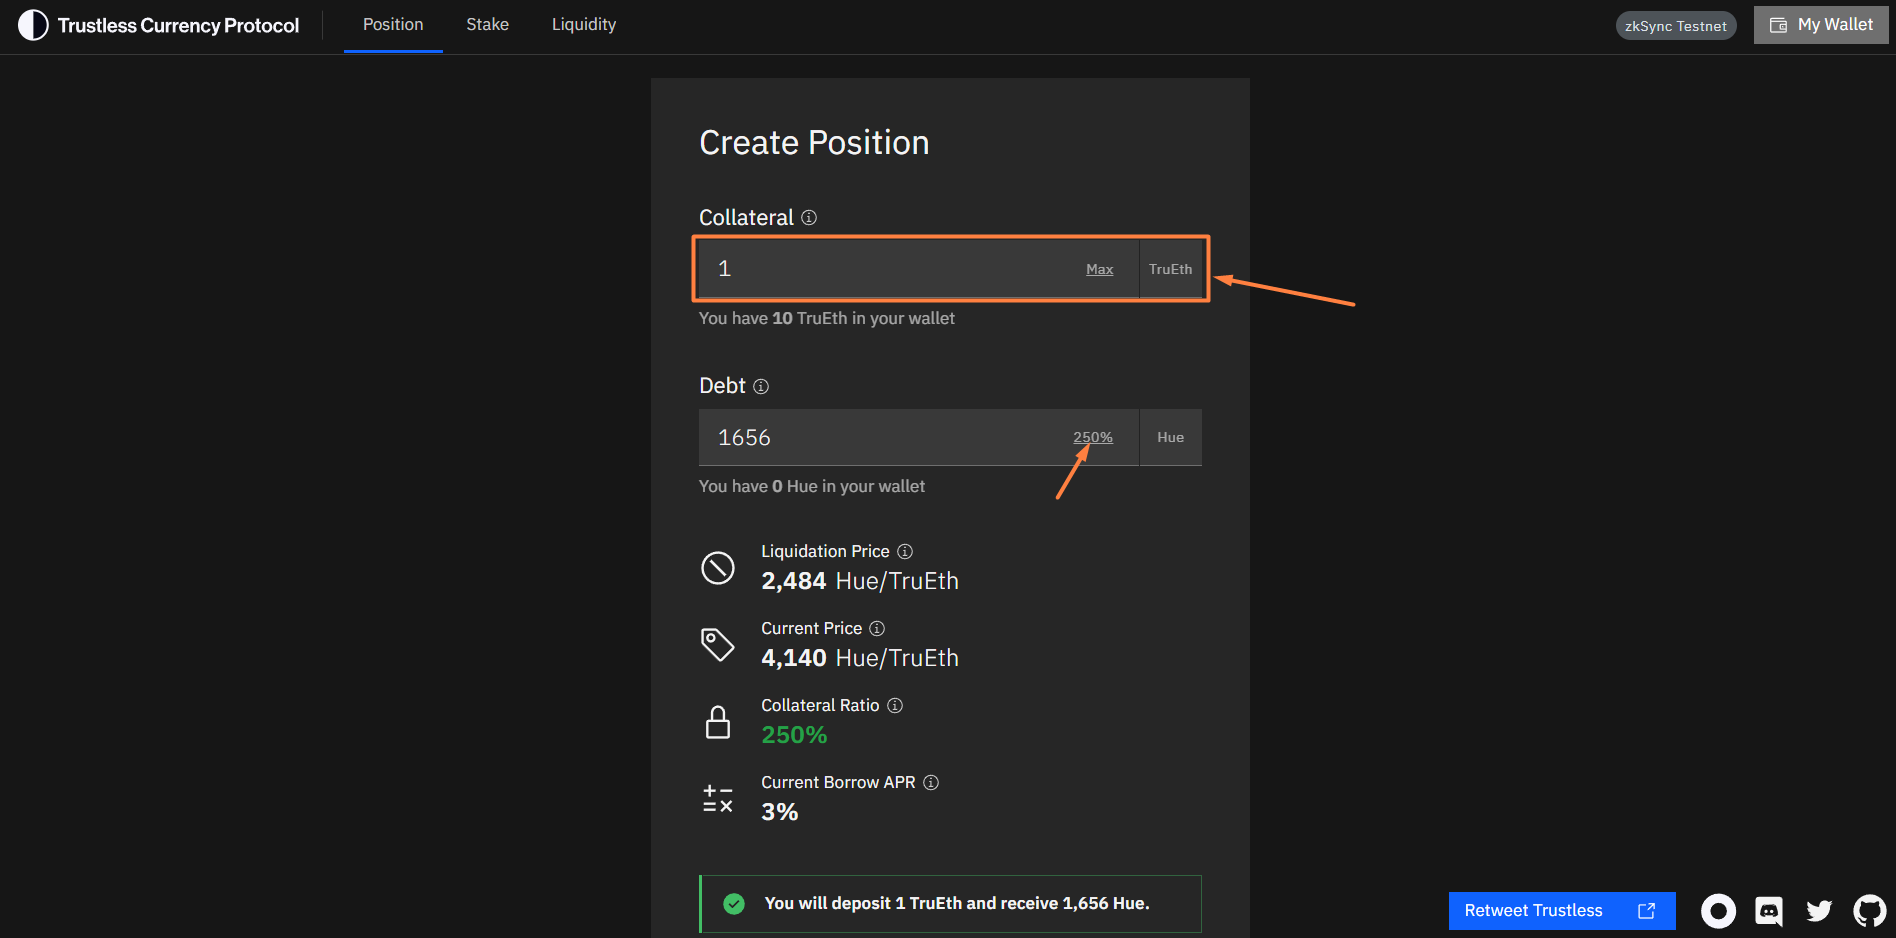Open the Twitter bird icon link
The width and height of the screenshot is (1896, 938).
(1819, 911)
